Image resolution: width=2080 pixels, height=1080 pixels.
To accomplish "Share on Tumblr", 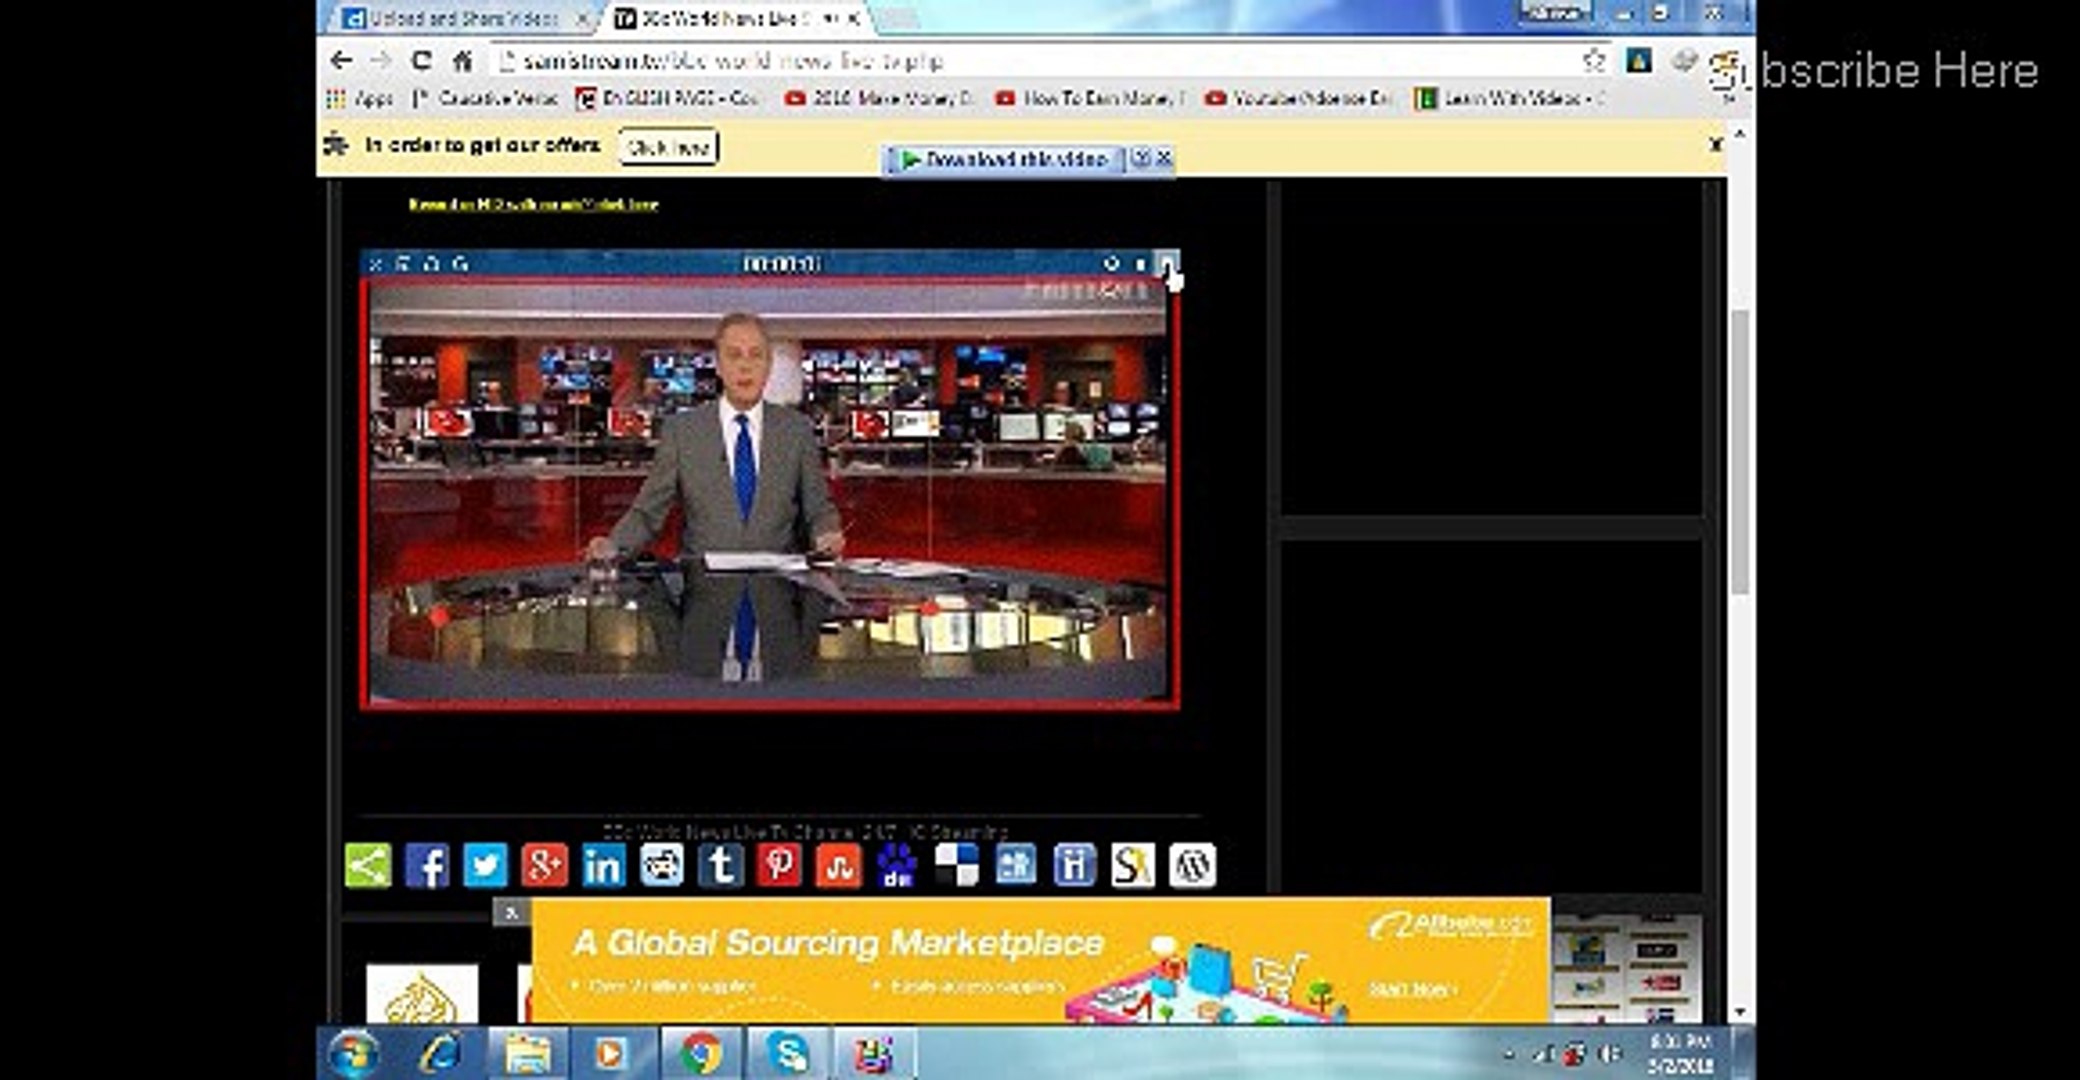I will coord(720,865).
